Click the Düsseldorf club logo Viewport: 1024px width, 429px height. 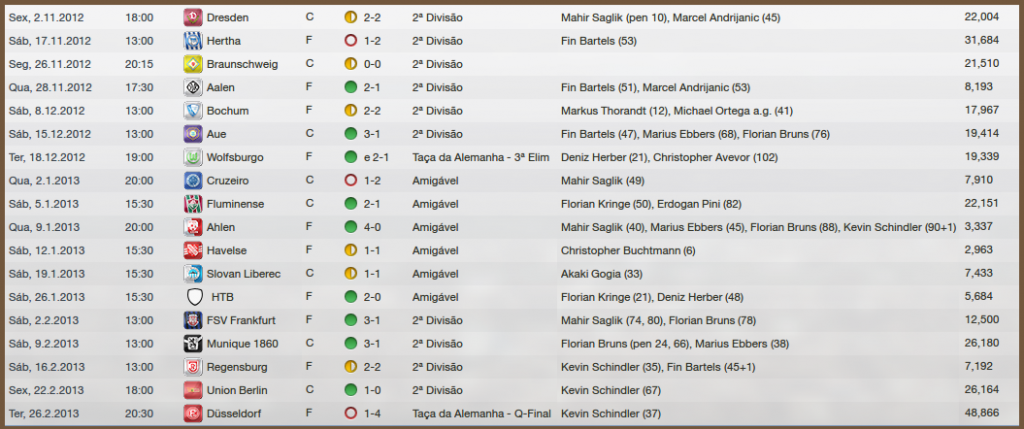[x=193, y=413]
